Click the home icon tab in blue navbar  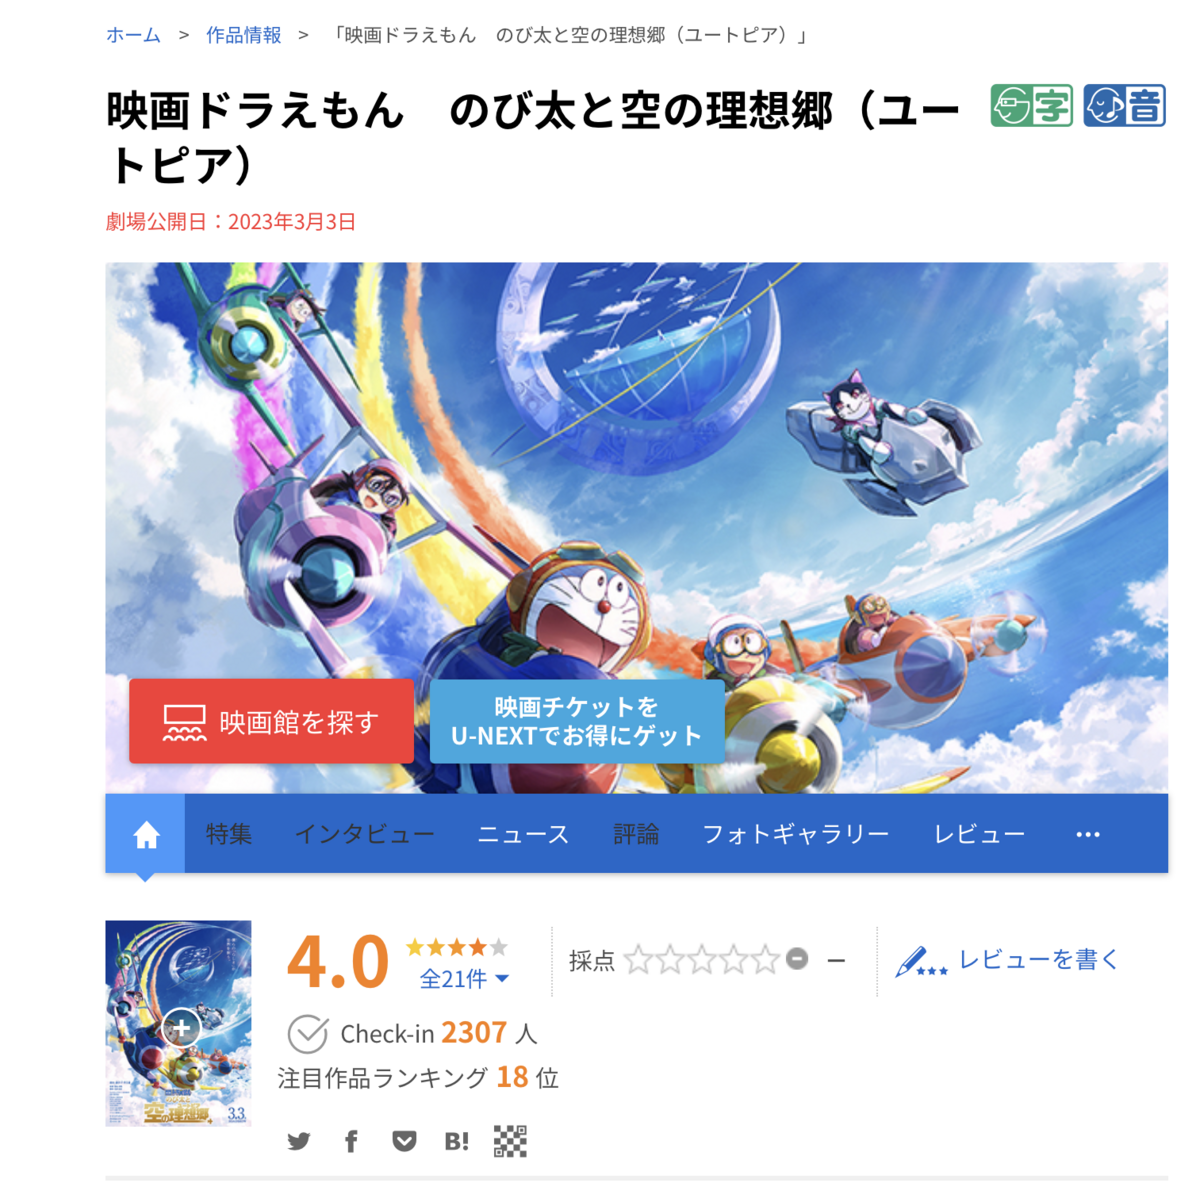point(145,834)
